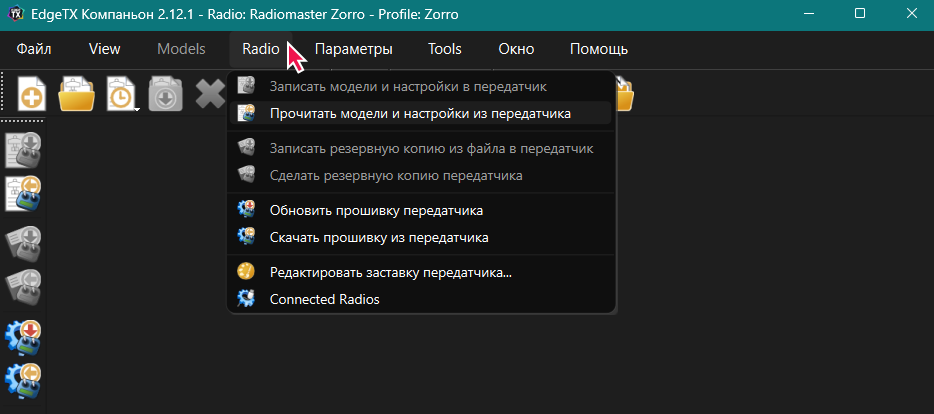The height and width of the screenshot is (414, 934).
Task: Click gear icon beside Обновить прошивку
Action: coord(246,209)
